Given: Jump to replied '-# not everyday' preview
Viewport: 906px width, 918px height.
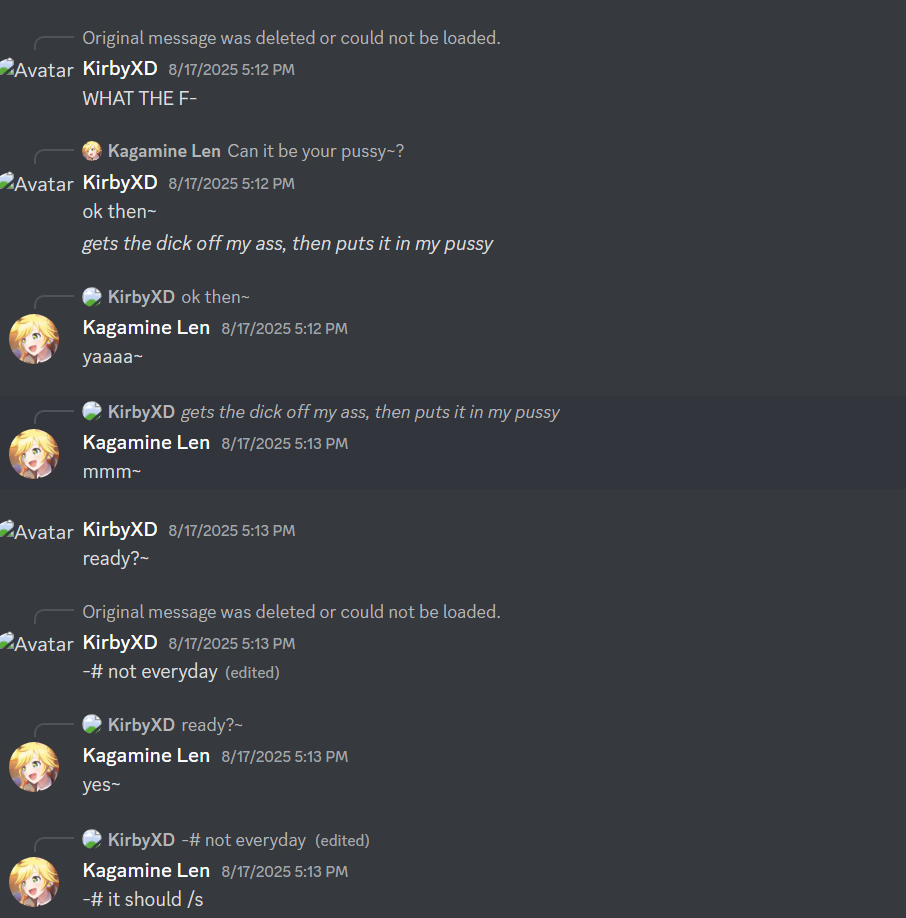Looking at the screenshot, I should click(243, 840).
